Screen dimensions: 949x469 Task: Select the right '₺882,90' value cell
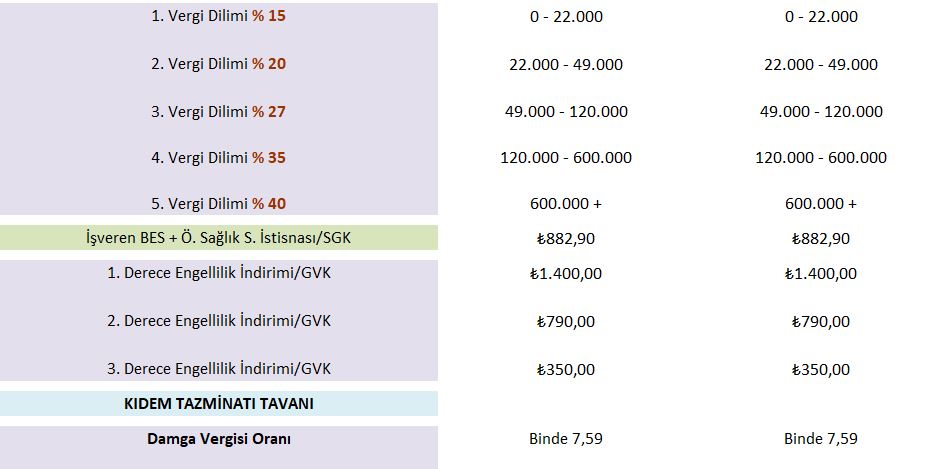point(821,238)
